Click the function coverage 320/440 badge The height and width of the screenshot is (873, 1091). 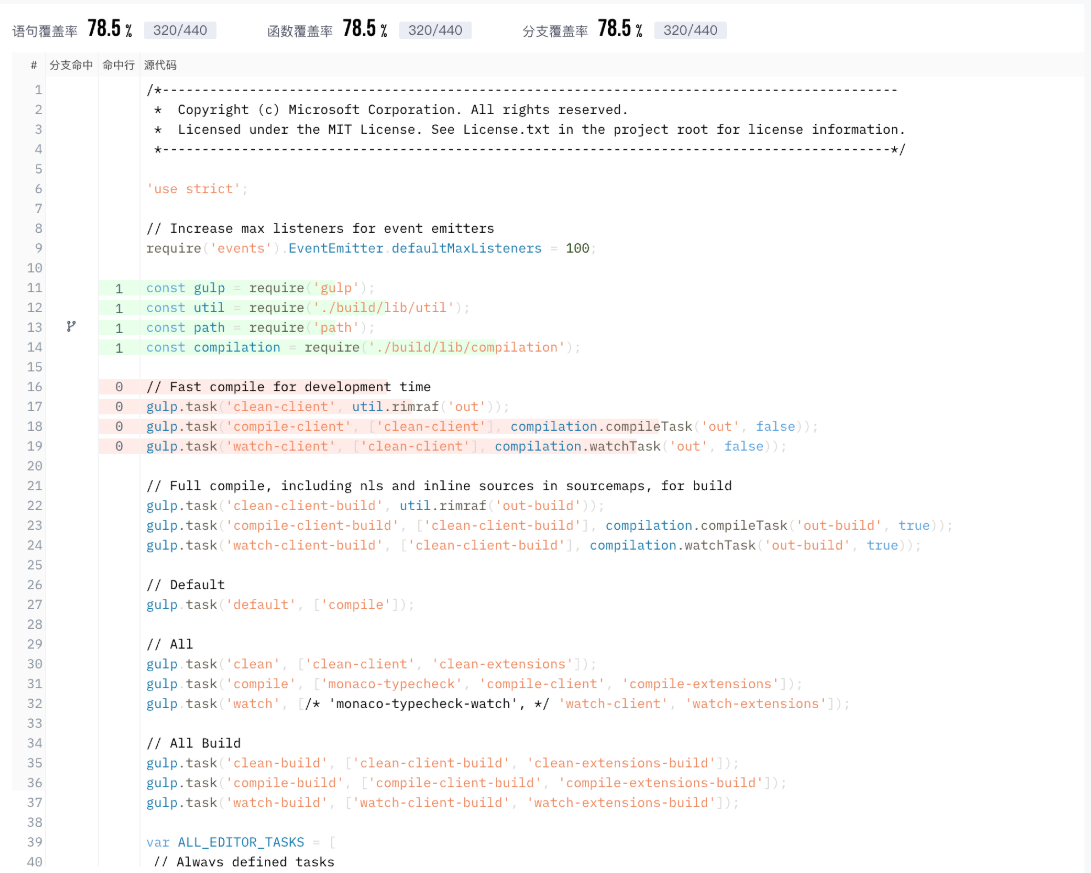click(435, 31)
